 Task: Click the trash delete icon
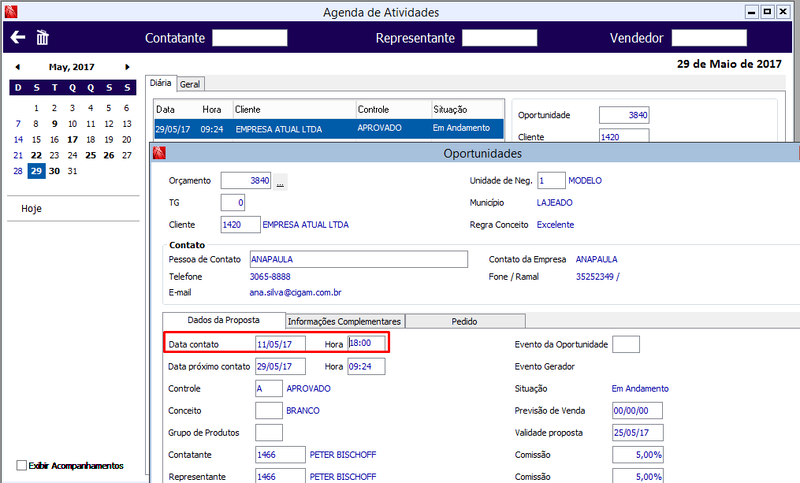click(x=42, y=37)
